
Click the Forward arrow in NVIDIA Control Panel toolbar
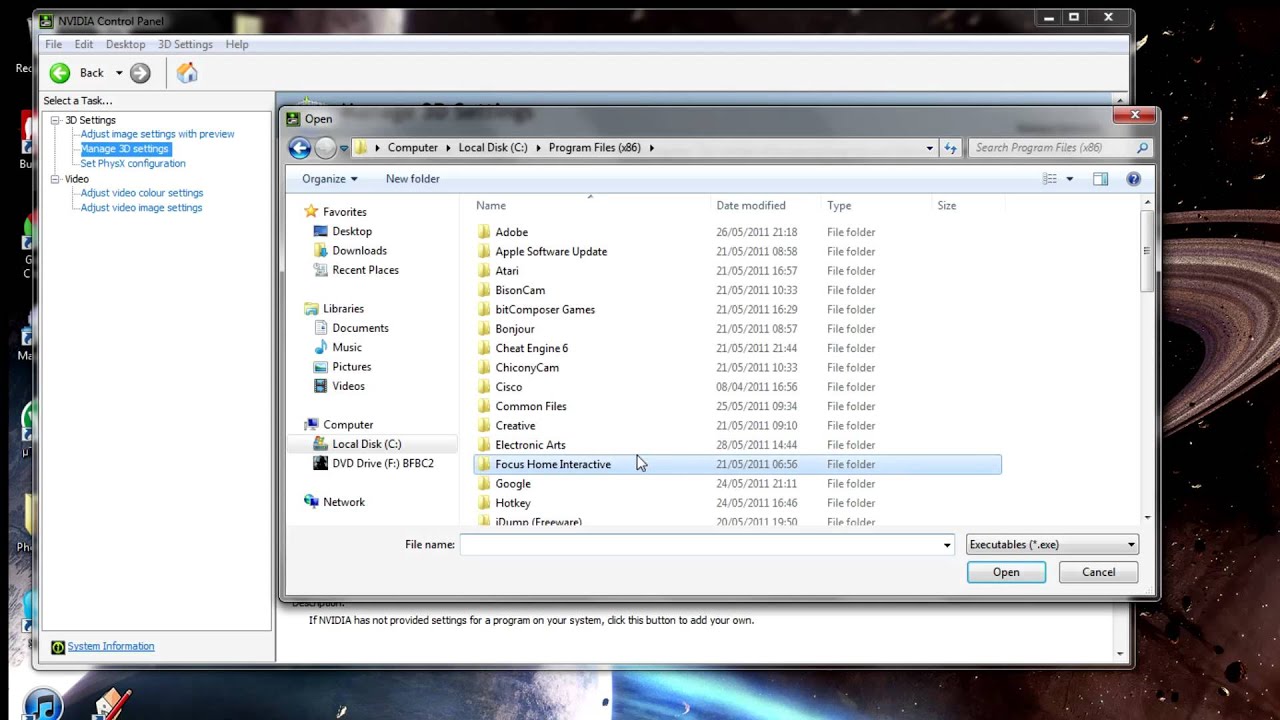click(140, 73)
